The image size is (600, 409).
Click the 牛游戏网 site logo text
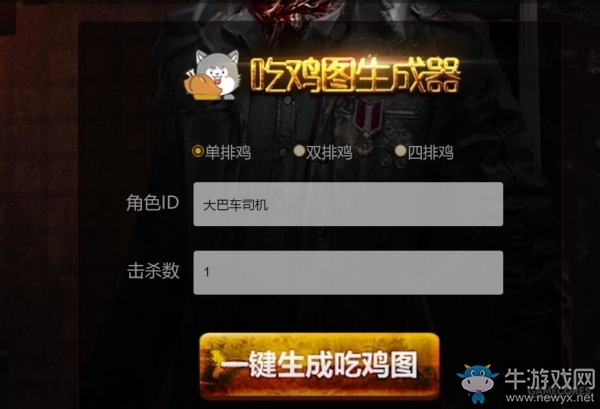coord(549,381)
